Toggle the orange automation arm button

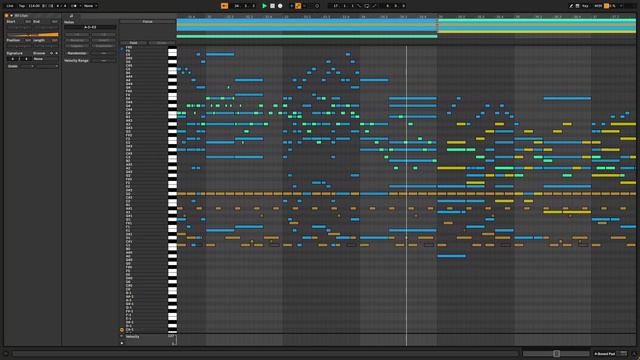point(298,6)
